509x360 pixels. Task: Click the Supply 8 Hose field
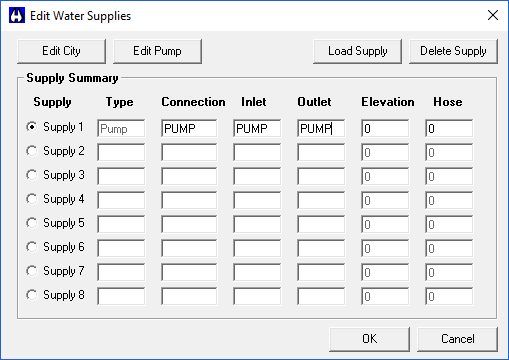(x=449, y=296)
